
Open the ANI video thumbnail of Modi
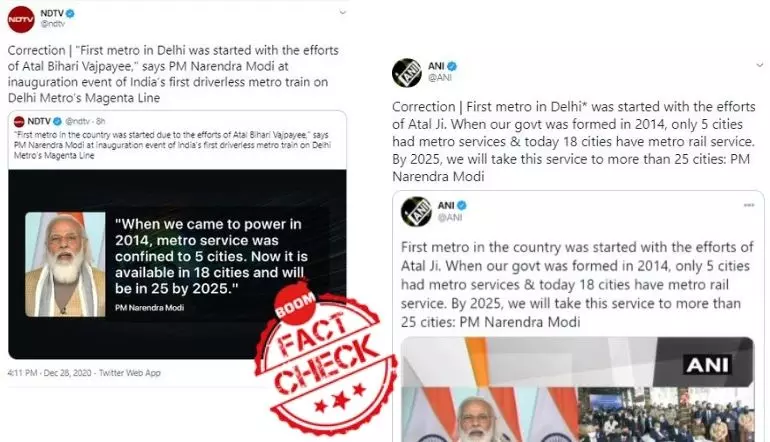point(578,389)
